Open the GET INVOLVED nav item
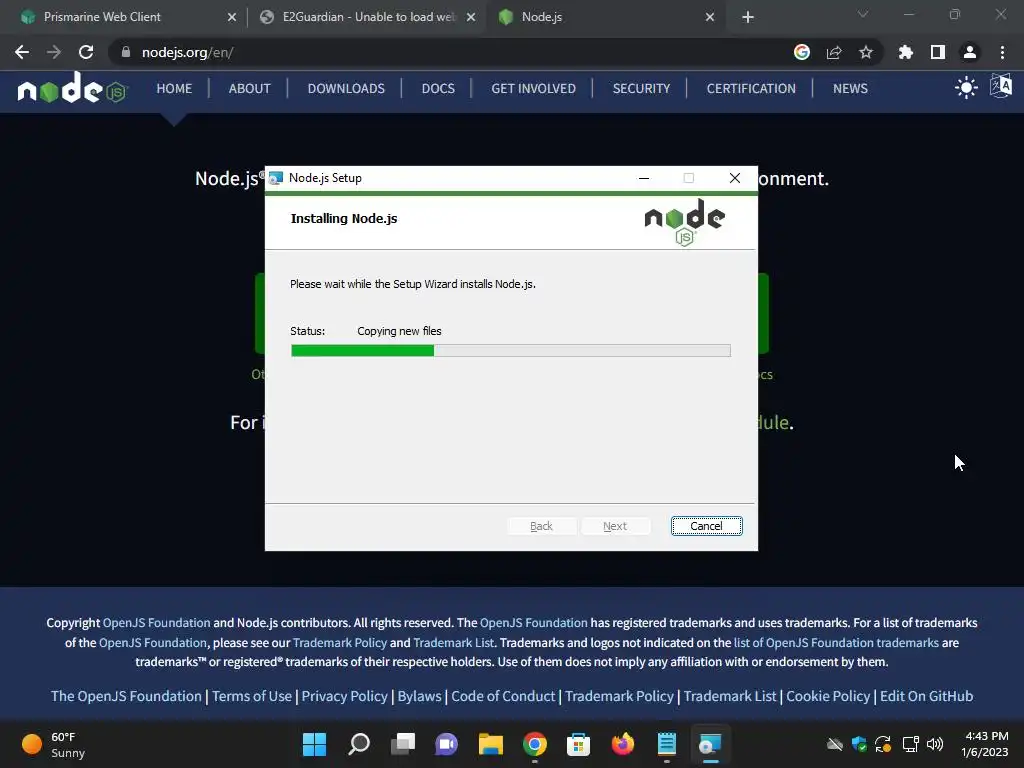The height and width of the screenshot is (768, 1024). [534, 88]
